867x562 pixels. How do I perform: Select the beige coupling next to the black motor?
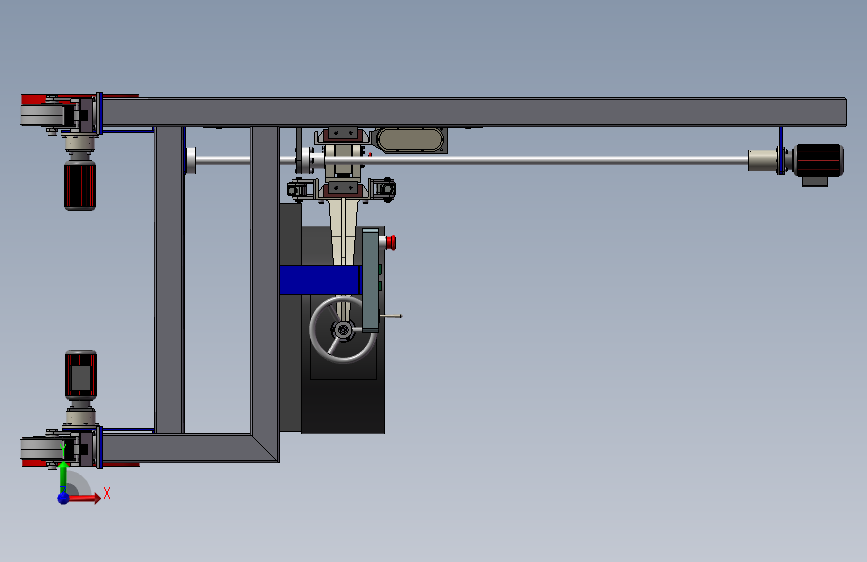(763, 160)
